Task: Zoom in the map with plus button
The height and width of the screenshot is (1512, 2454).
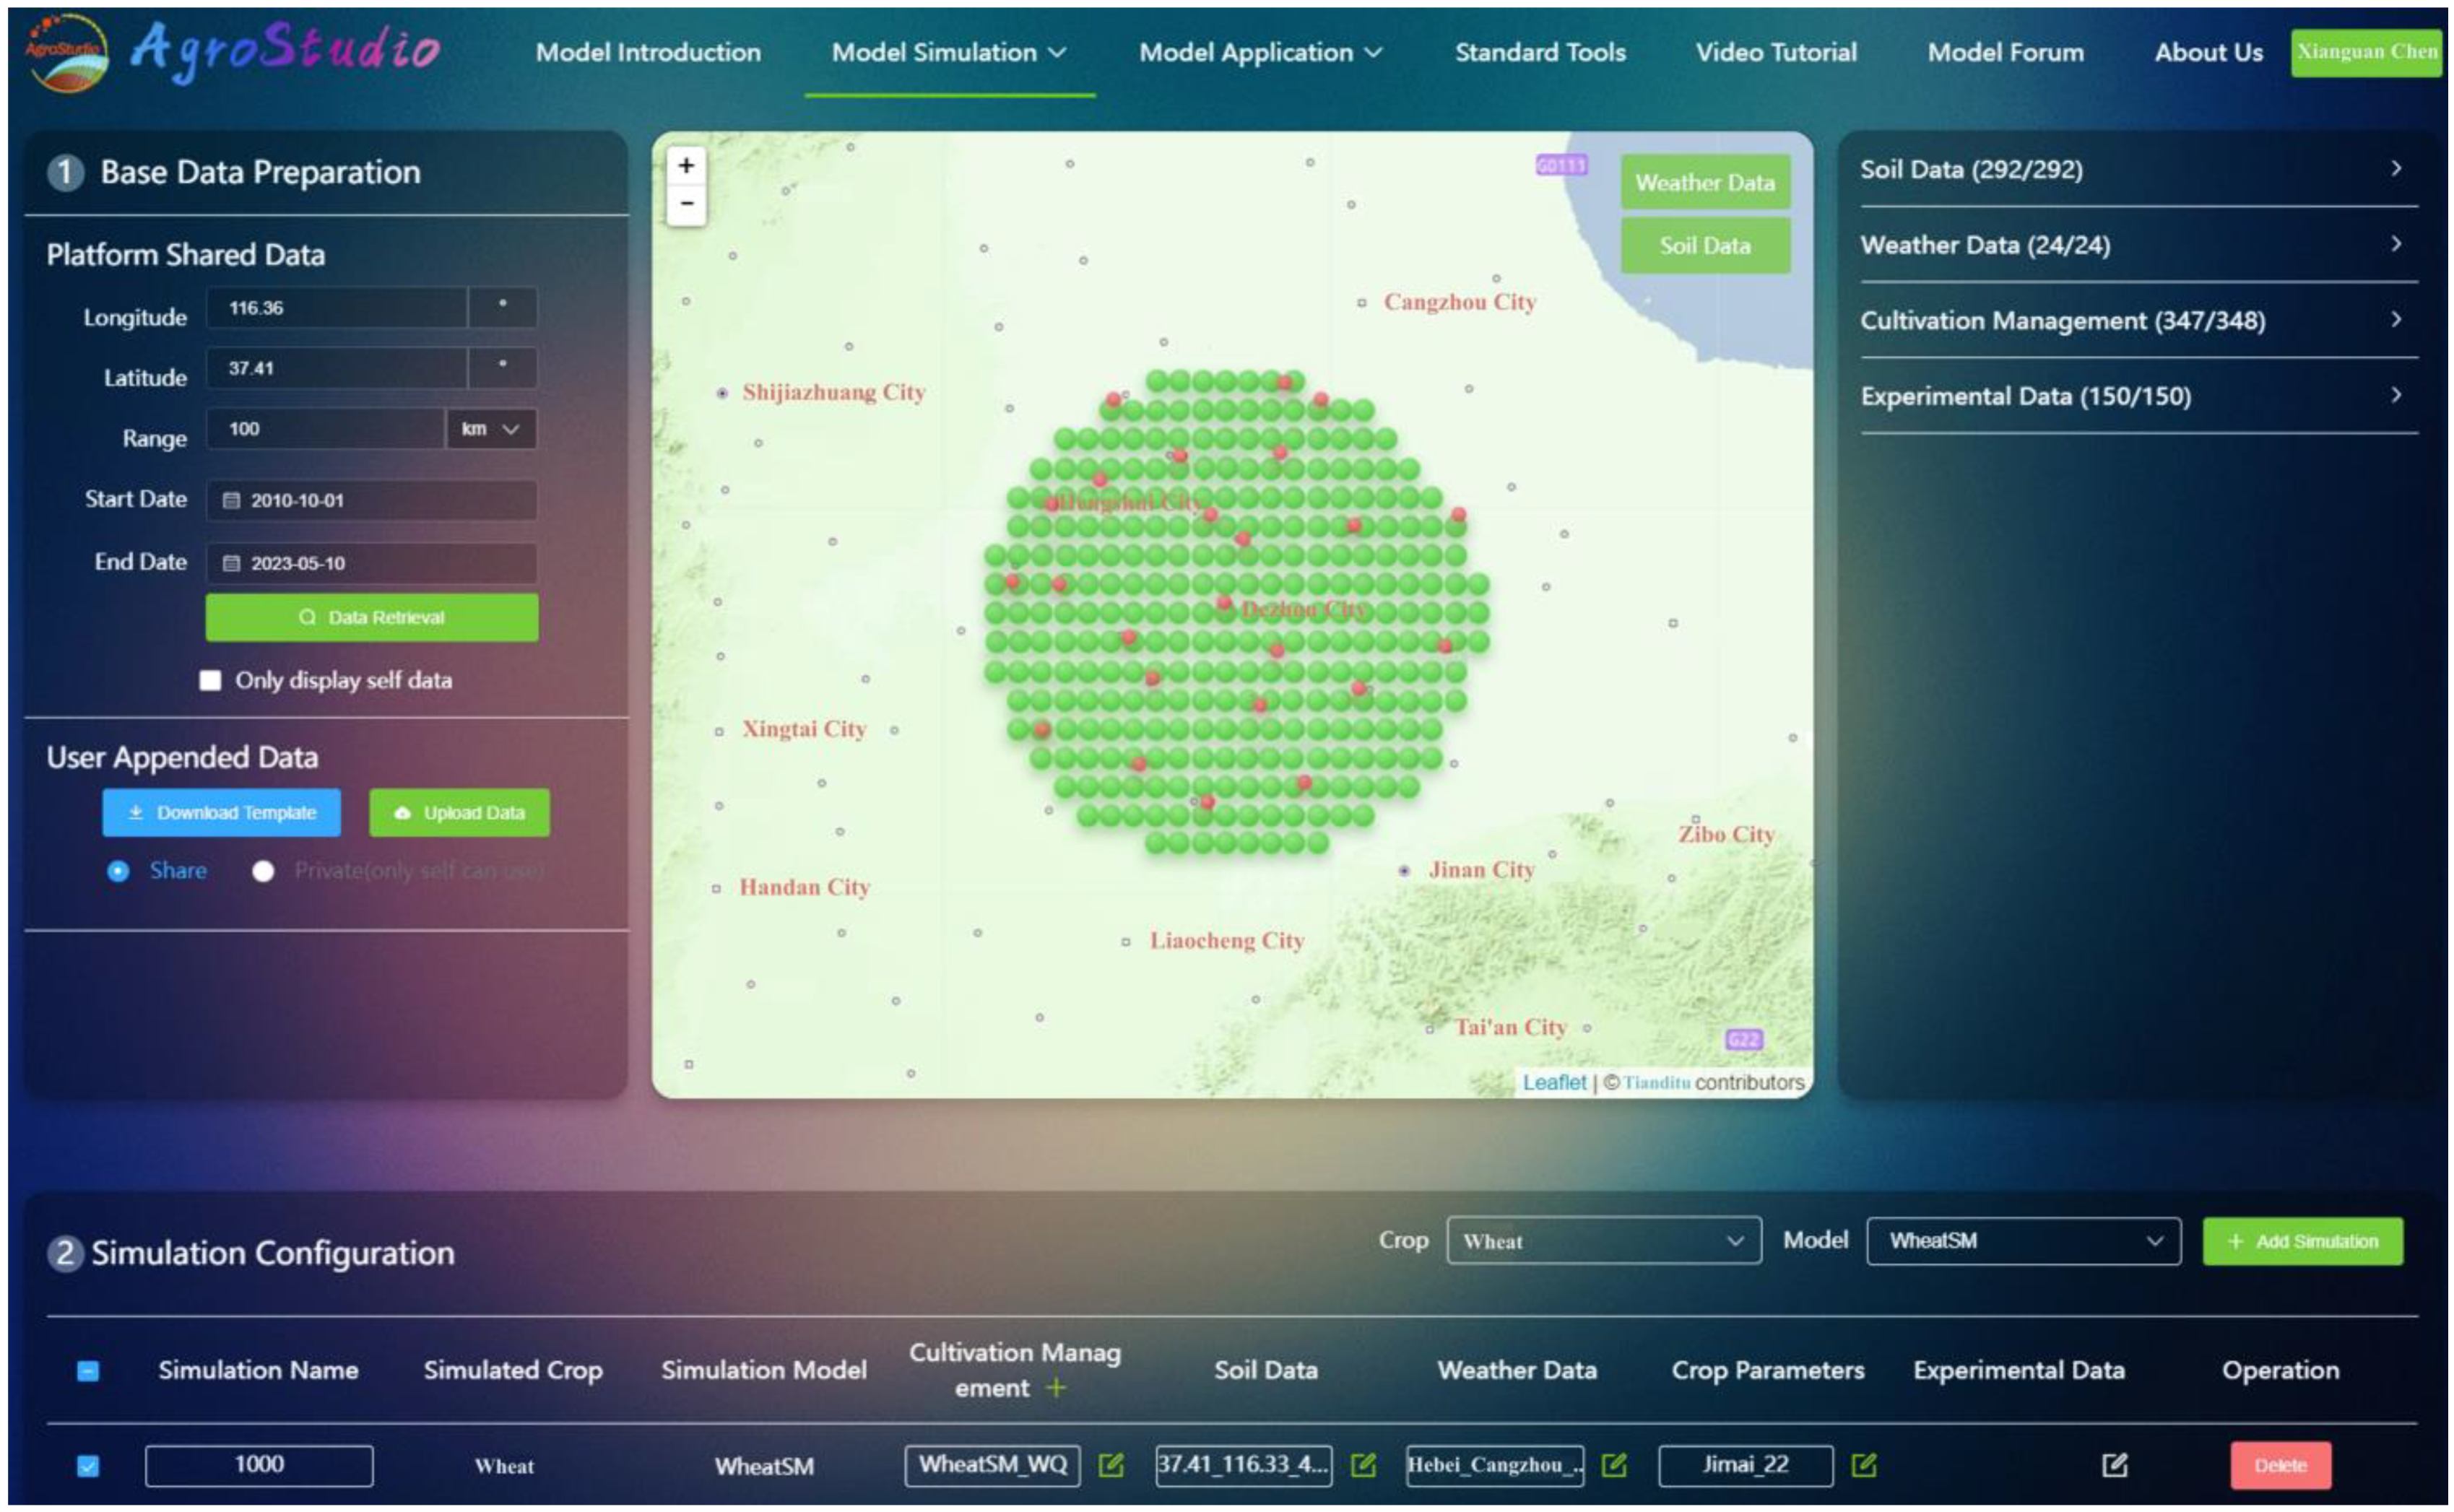Action: (x=686, y=165)
